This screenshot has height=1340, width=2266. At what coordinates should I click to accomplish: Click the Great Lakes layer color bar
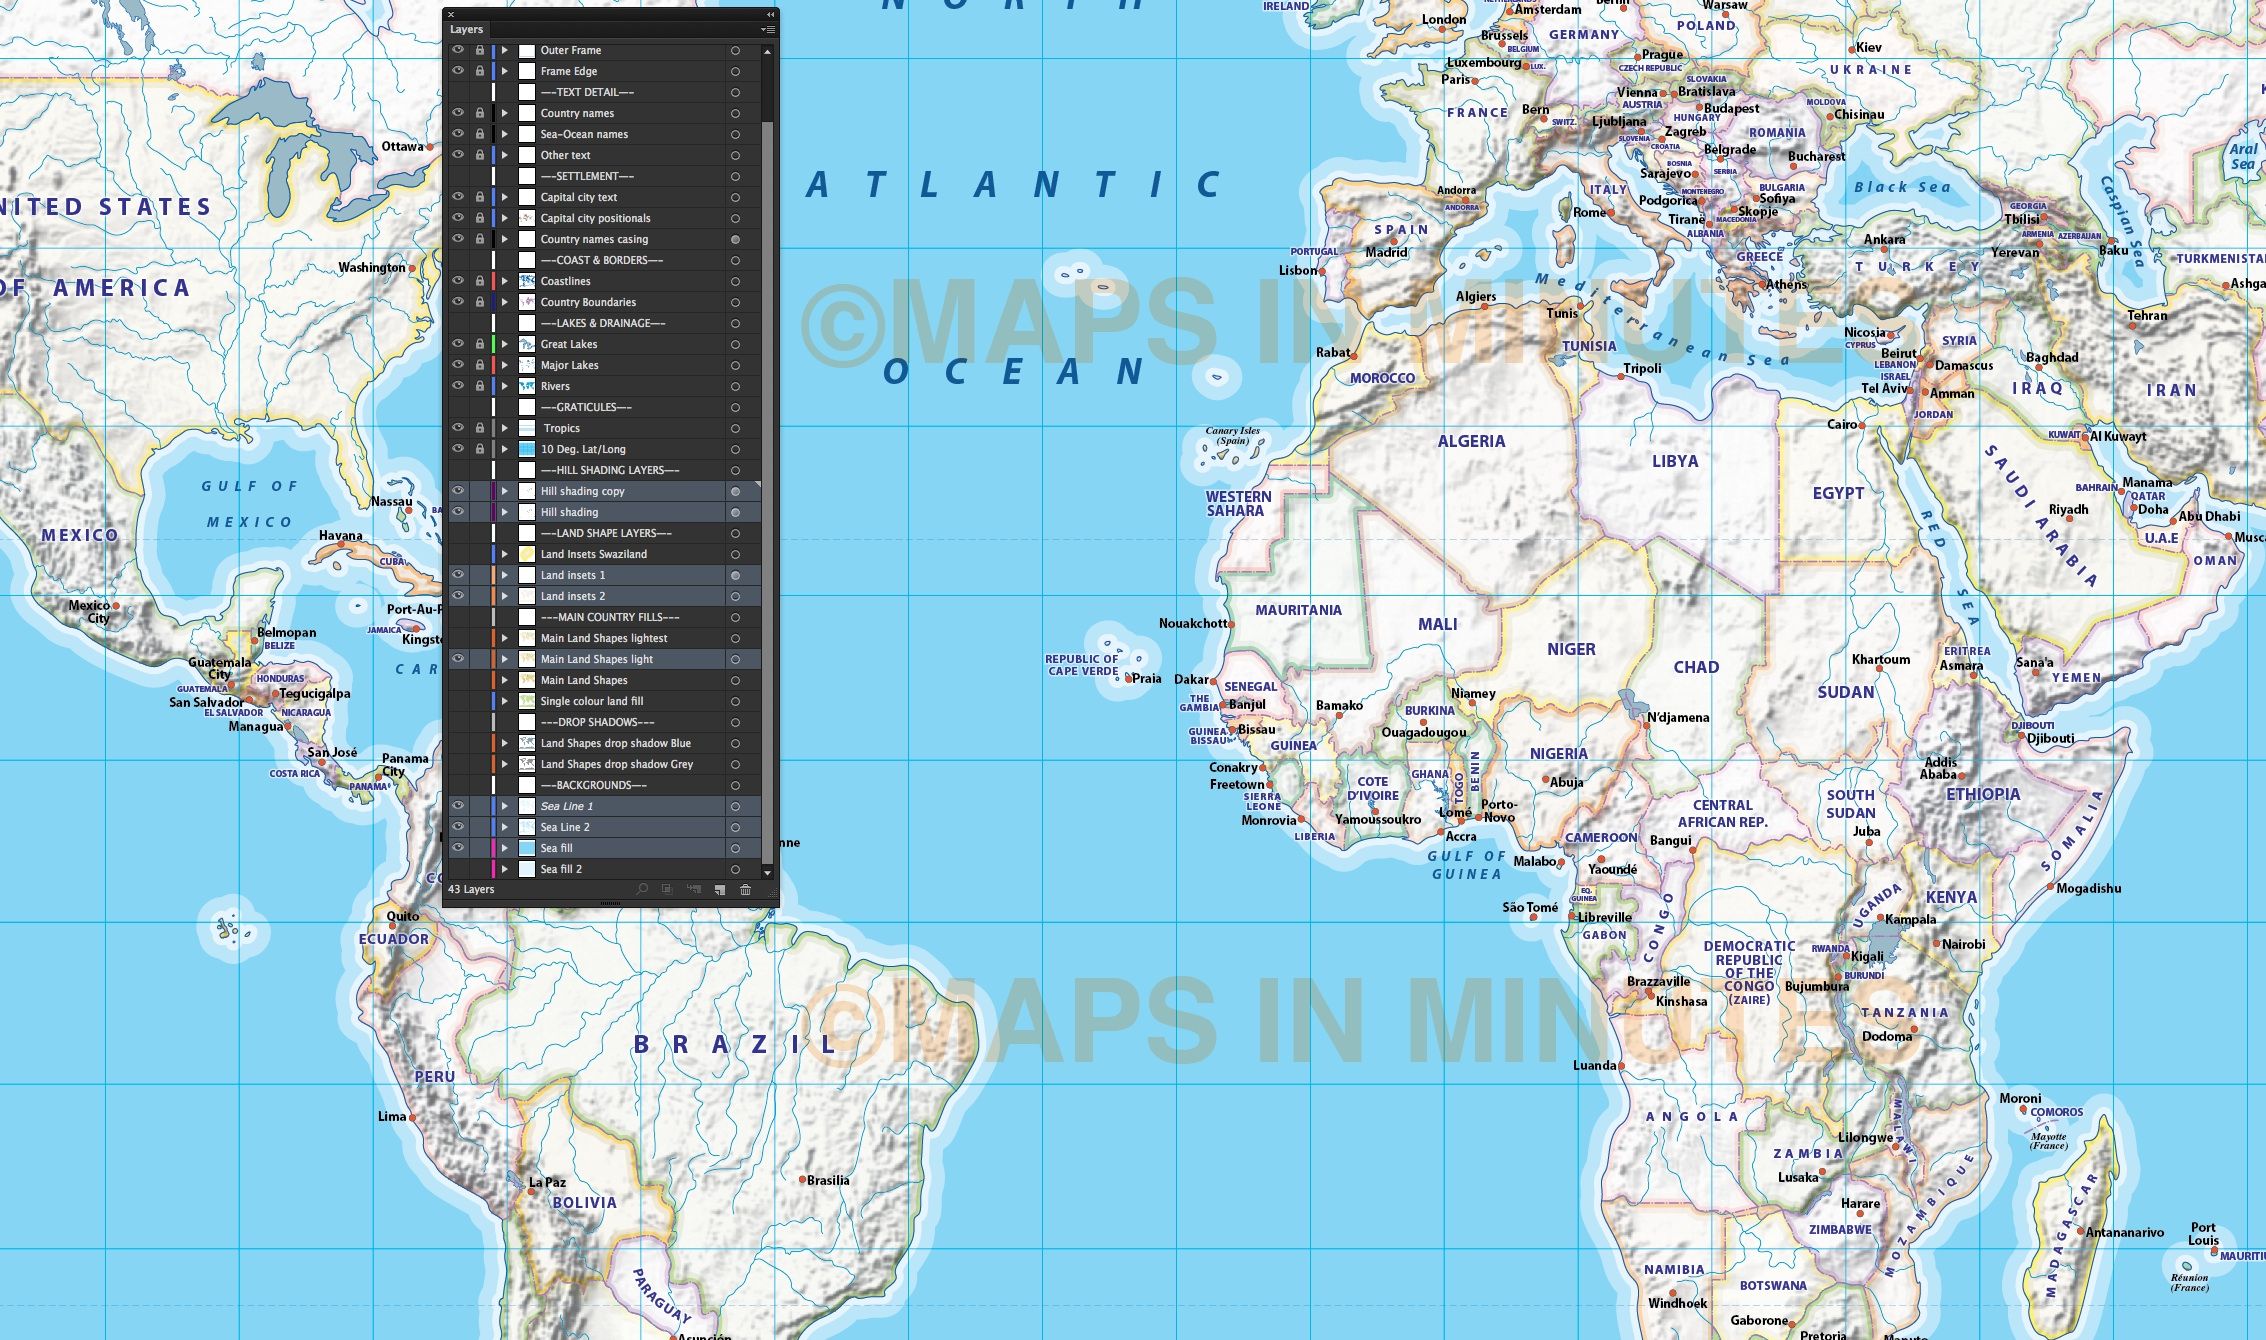[x=494, y=344]
